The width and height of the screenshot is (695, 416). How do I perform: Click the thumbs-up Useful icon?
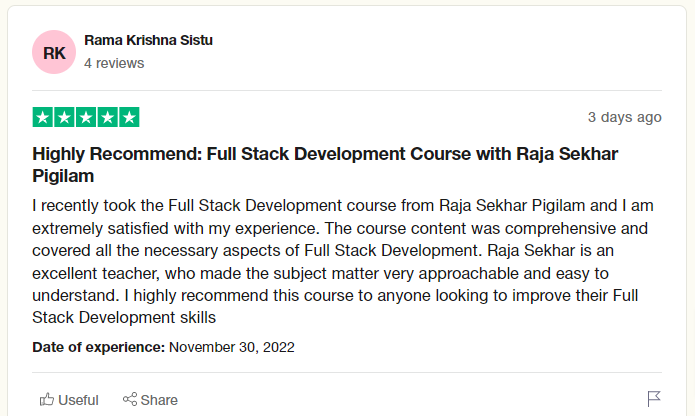coord(47,400)
